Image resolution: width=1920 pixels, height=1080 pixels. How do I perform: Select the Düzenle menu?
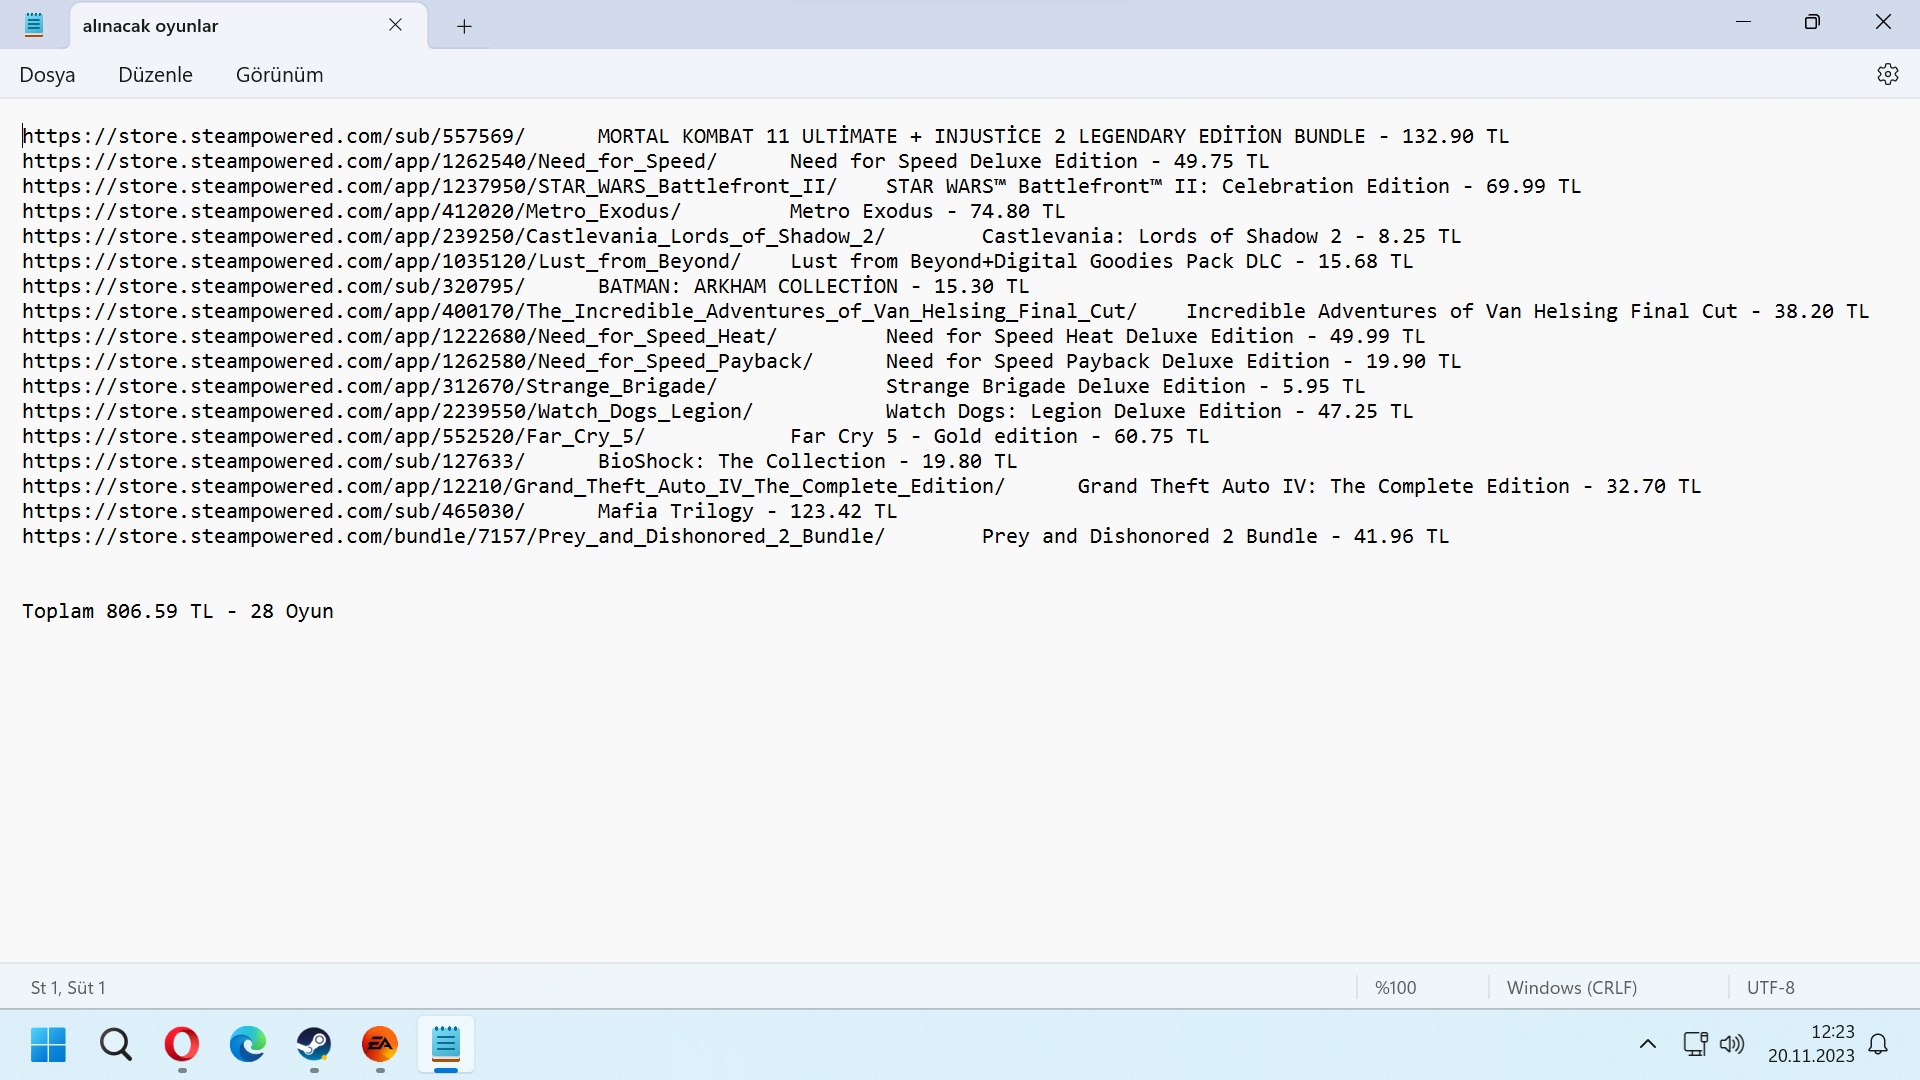154,74
